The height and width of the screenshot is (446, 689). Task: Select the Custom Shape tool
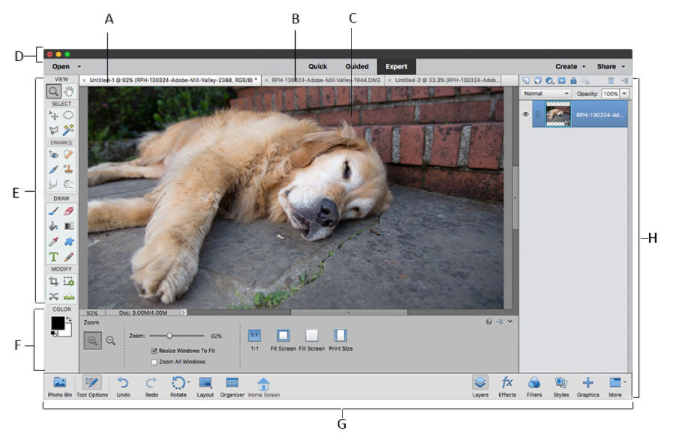(69, 241)
